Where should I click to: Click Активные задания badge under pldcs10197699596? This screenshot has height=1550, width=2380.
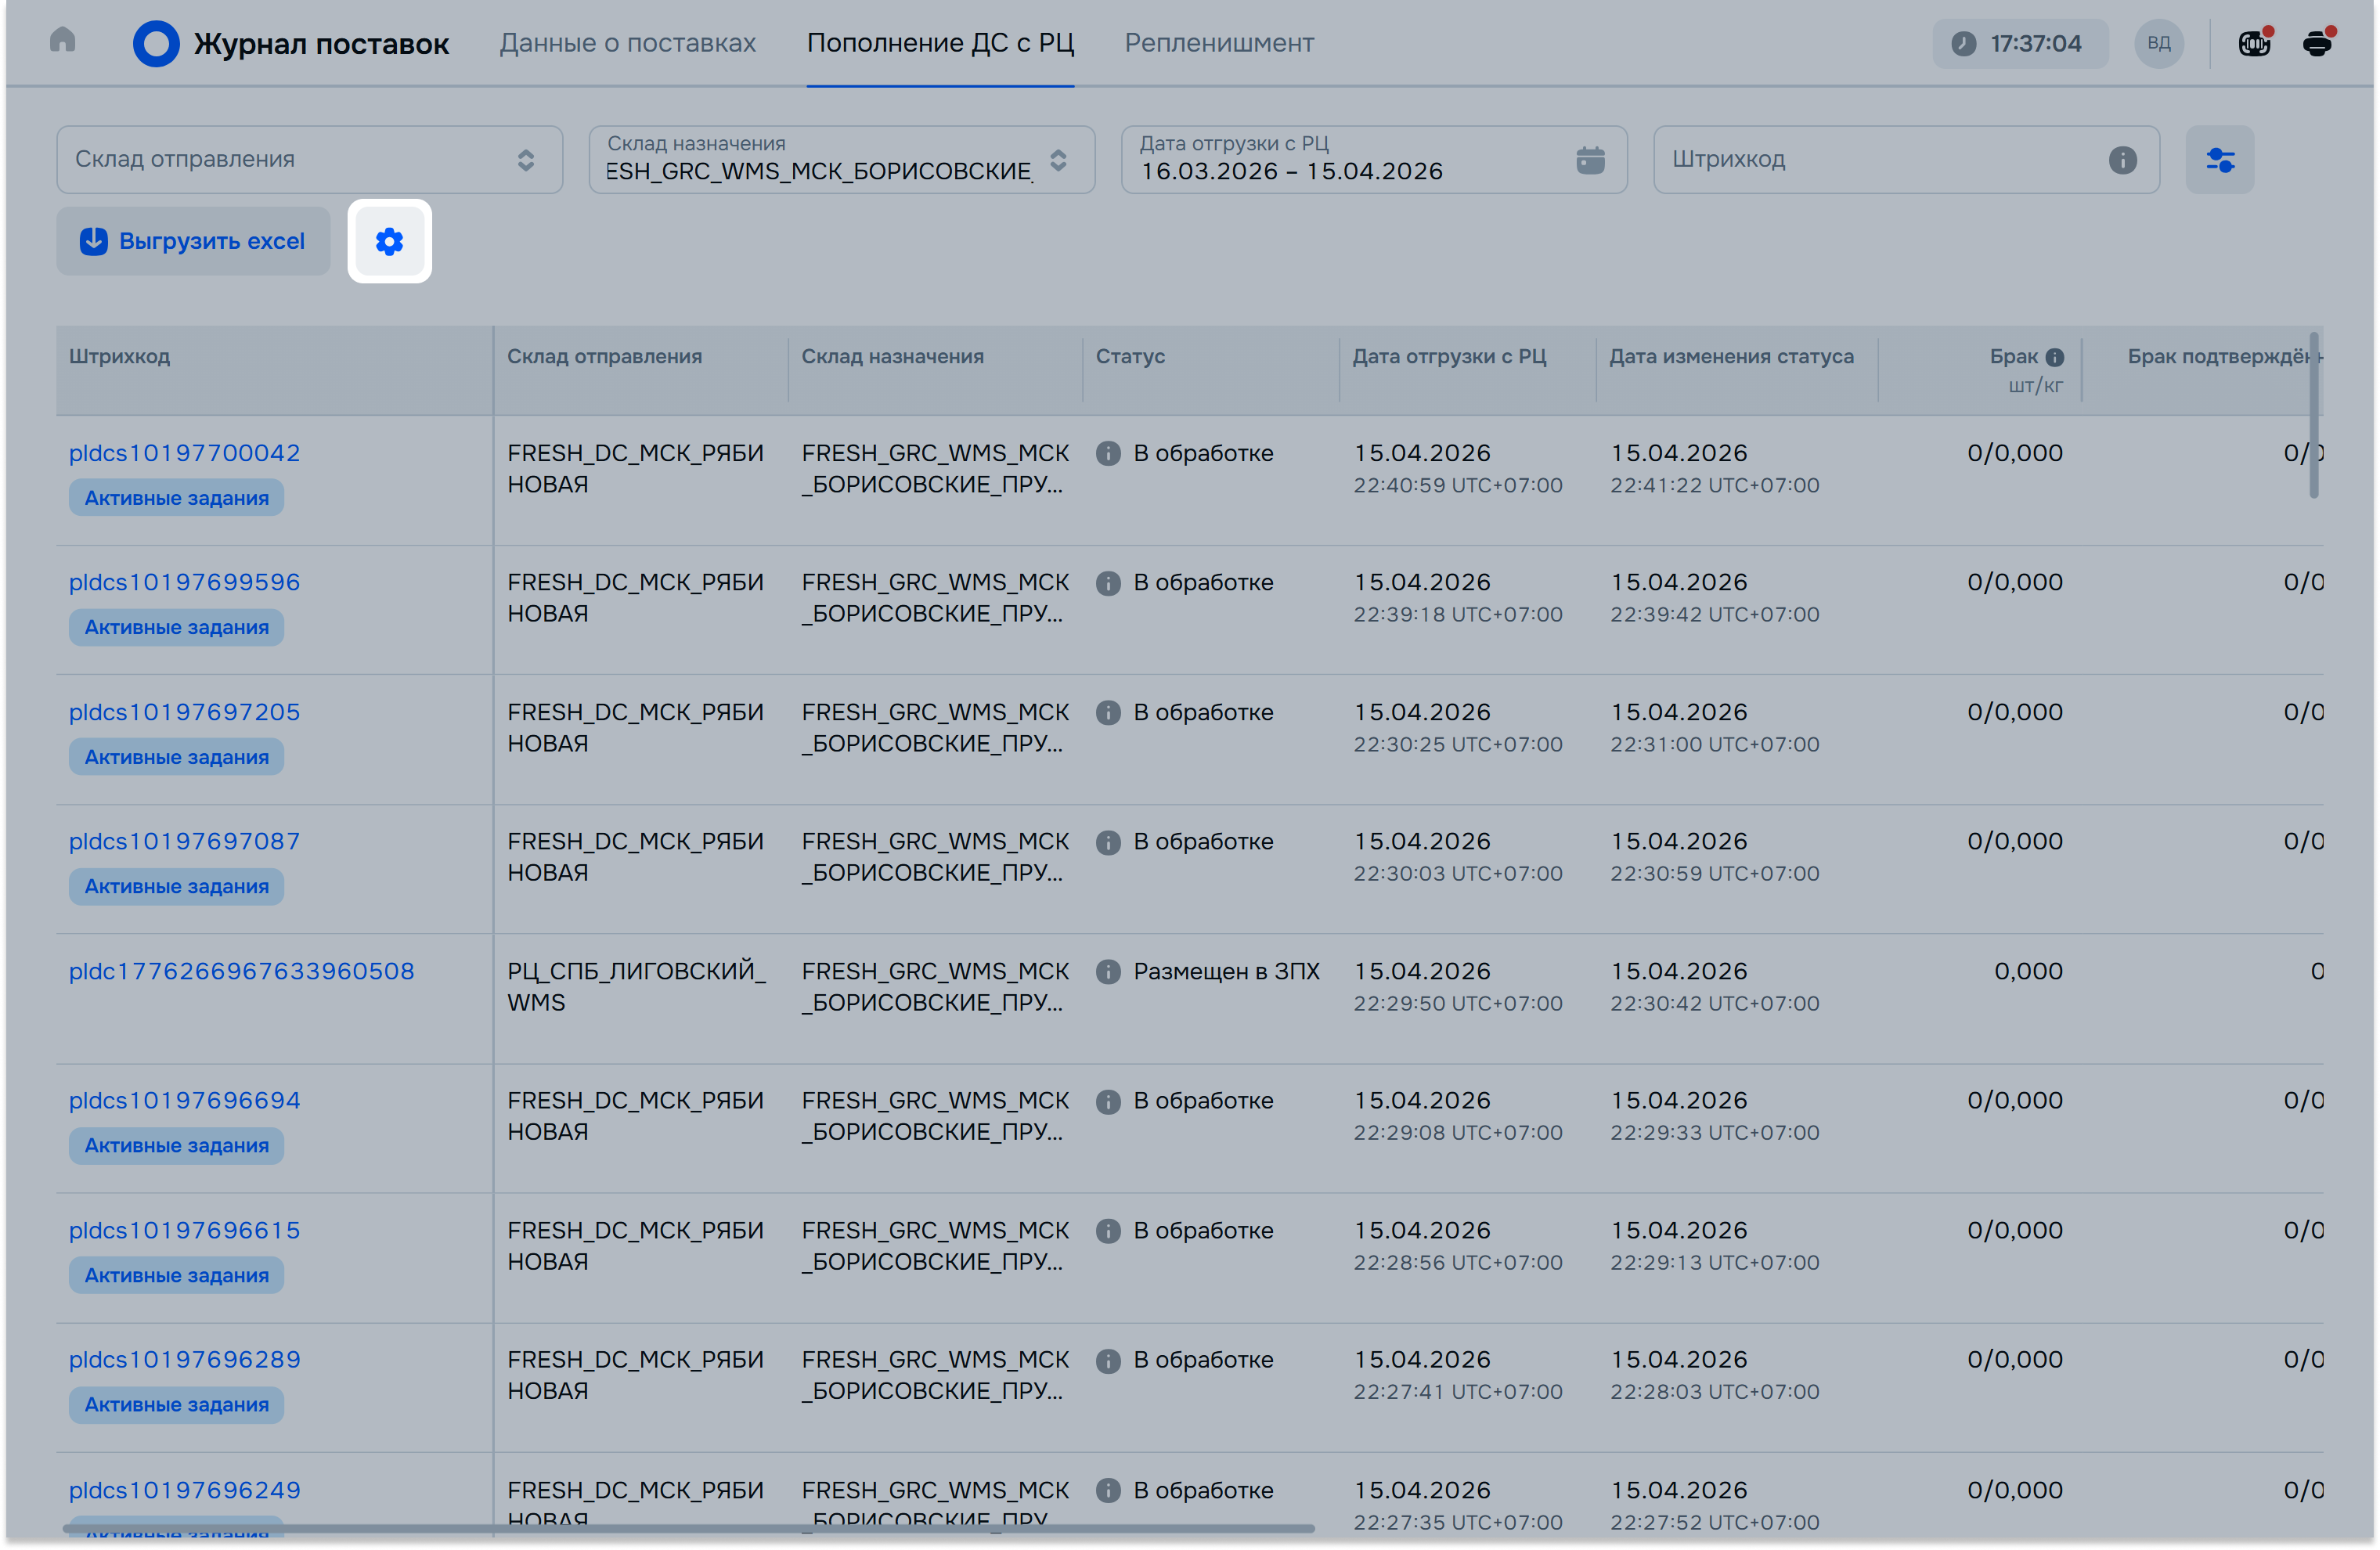pyautogui.click(x=176, y=627)
